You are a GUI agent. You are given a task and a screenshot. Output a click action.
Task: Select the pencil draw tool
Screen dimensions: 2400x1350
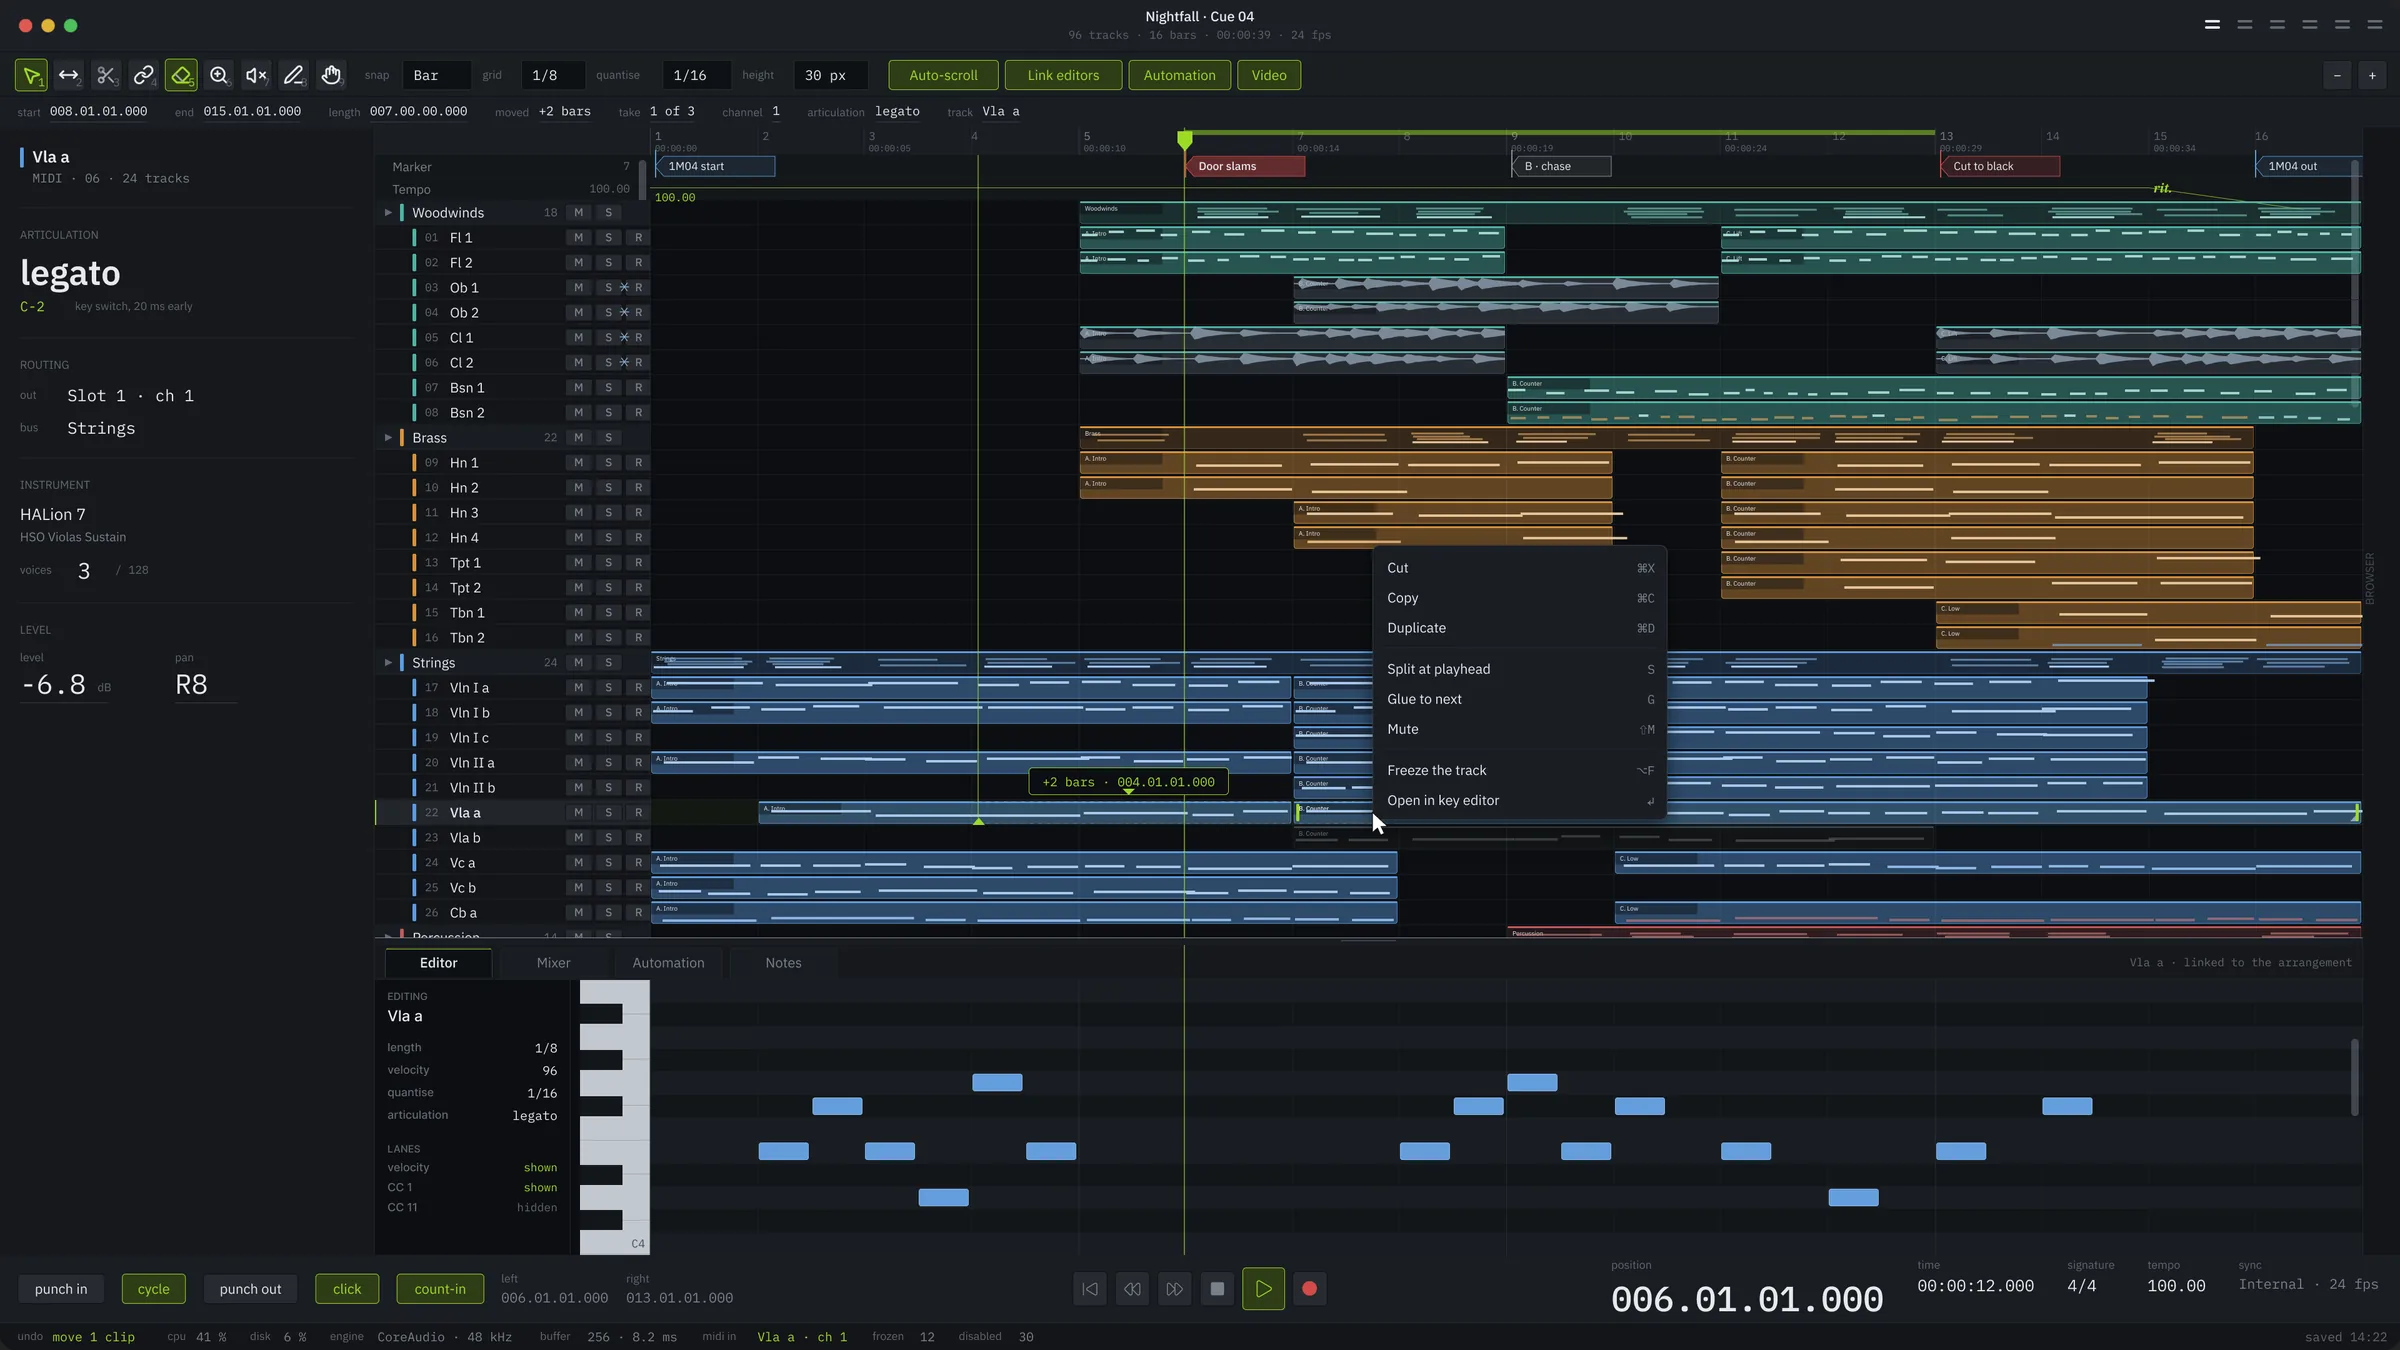(x=293, y=75)
